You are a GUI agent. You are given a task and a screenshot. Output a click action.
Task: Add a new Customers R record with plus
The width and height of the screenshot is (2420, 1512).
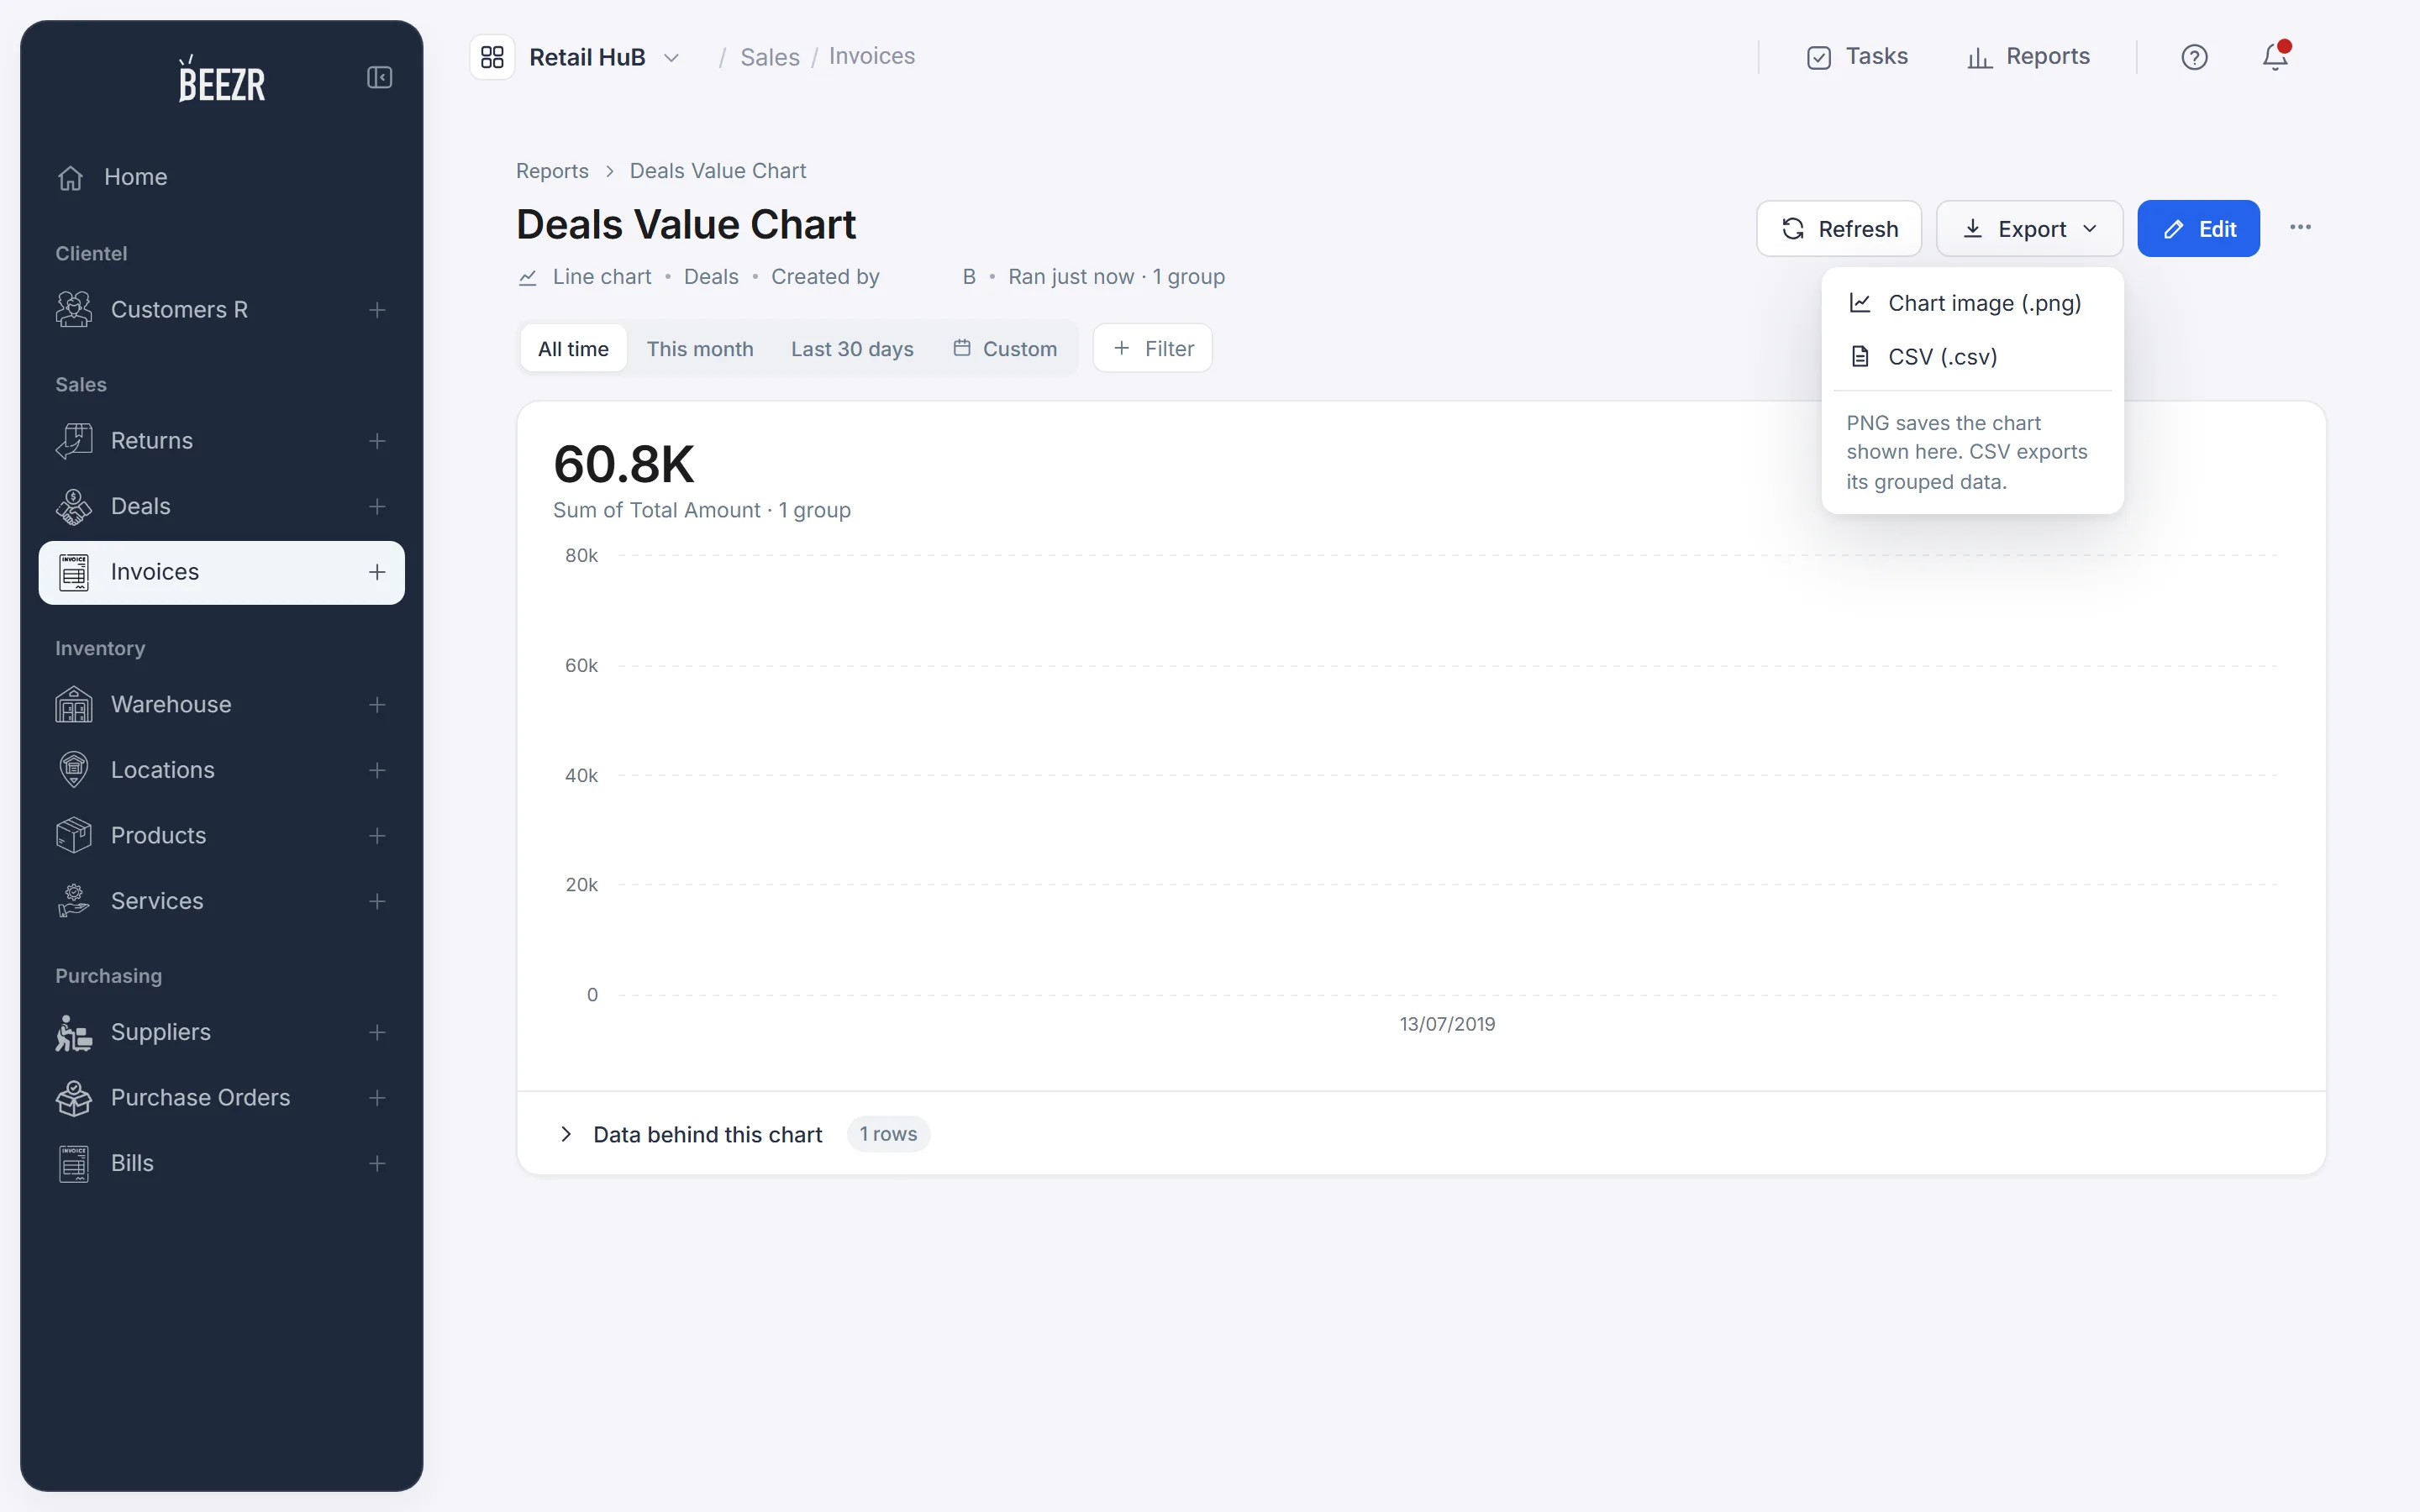tap(377, 310)
